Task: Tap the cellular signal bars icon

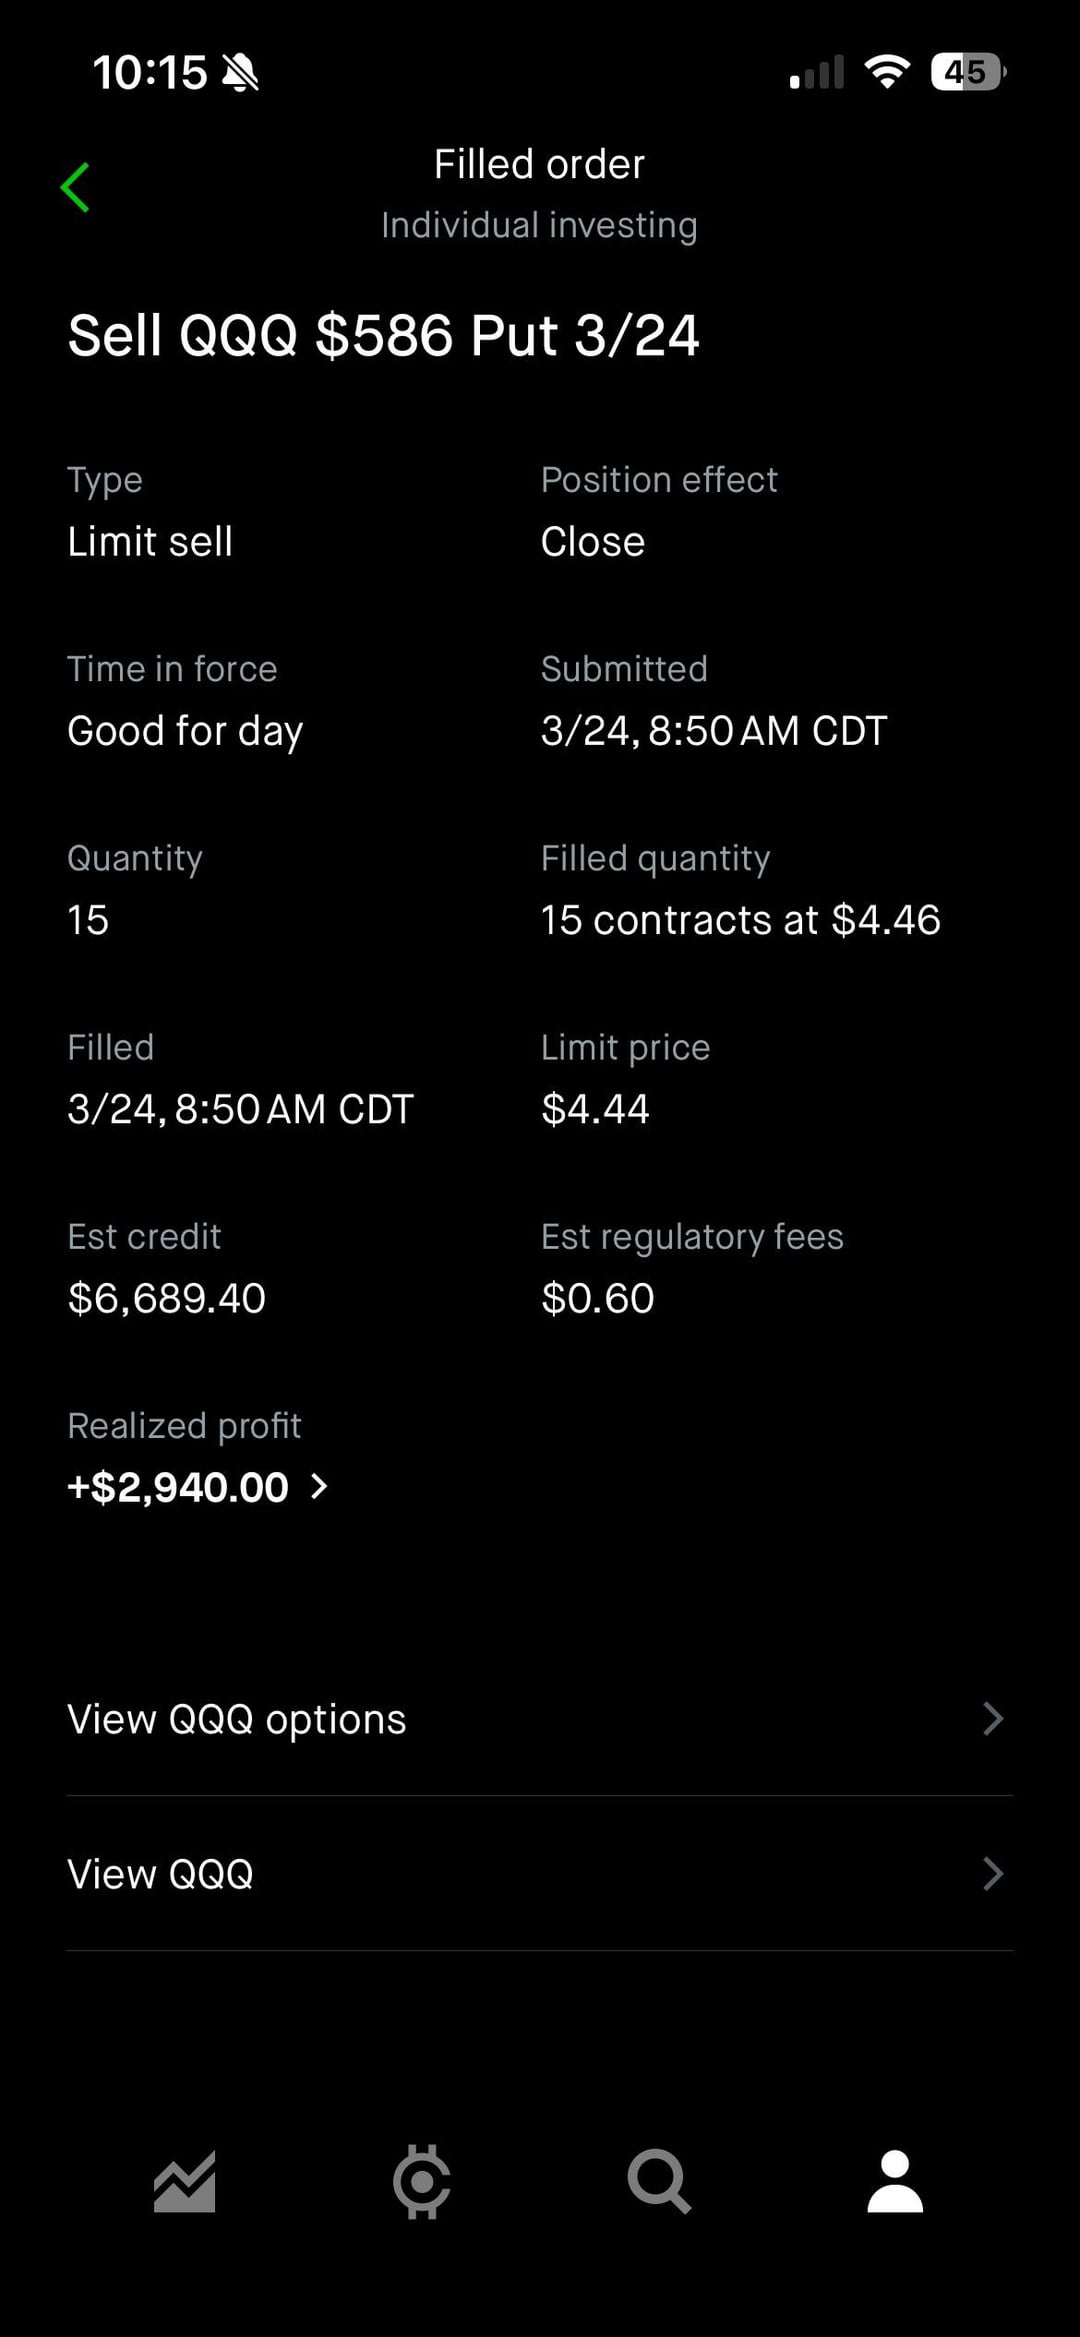Action: [x=817, y=73]
